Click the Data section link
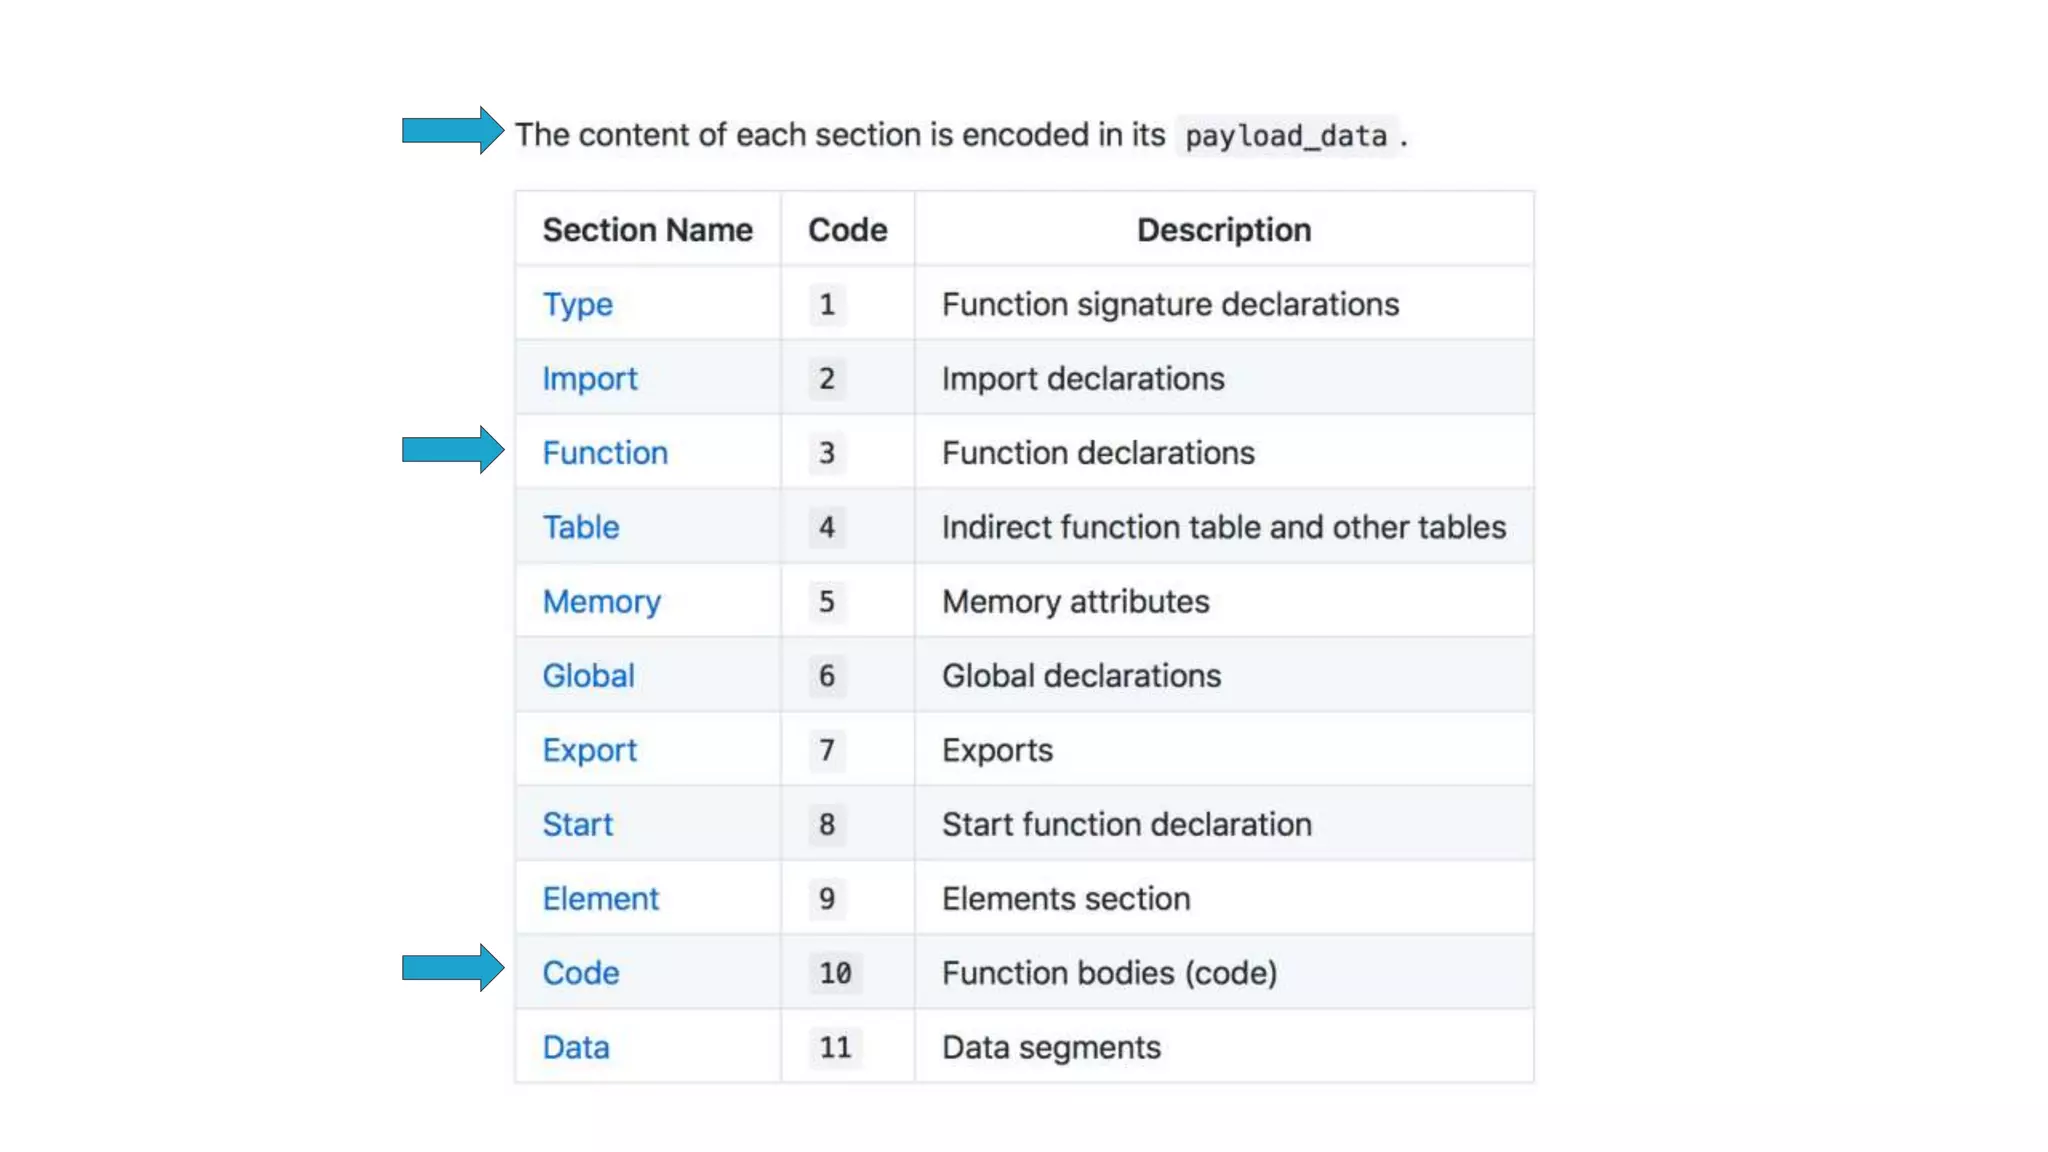 [575, 1047]
